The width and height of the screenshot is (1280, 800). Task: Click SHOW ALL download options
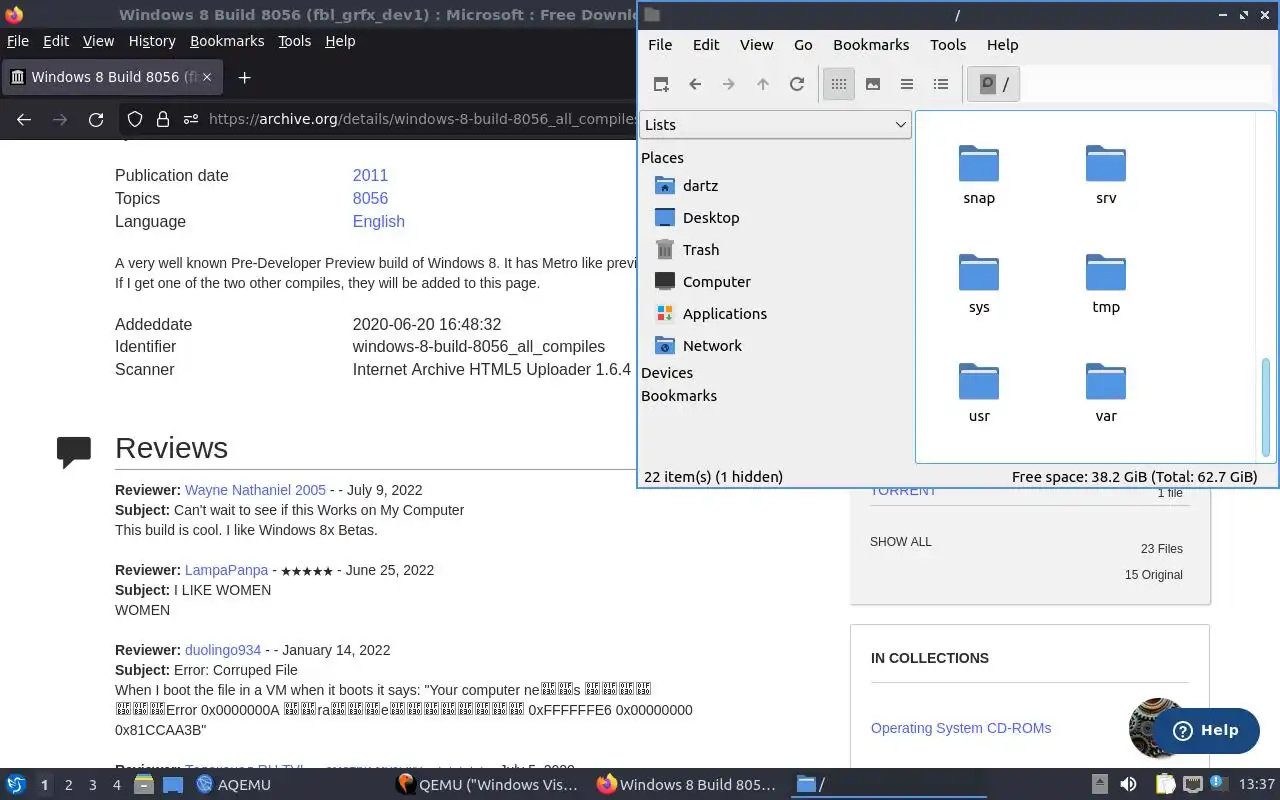[x=900, y=542]
